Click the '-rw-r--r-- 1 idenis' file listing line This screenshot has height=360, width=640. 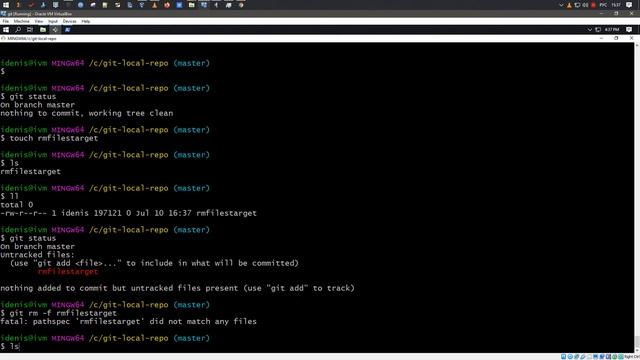(x=129, y=213)
